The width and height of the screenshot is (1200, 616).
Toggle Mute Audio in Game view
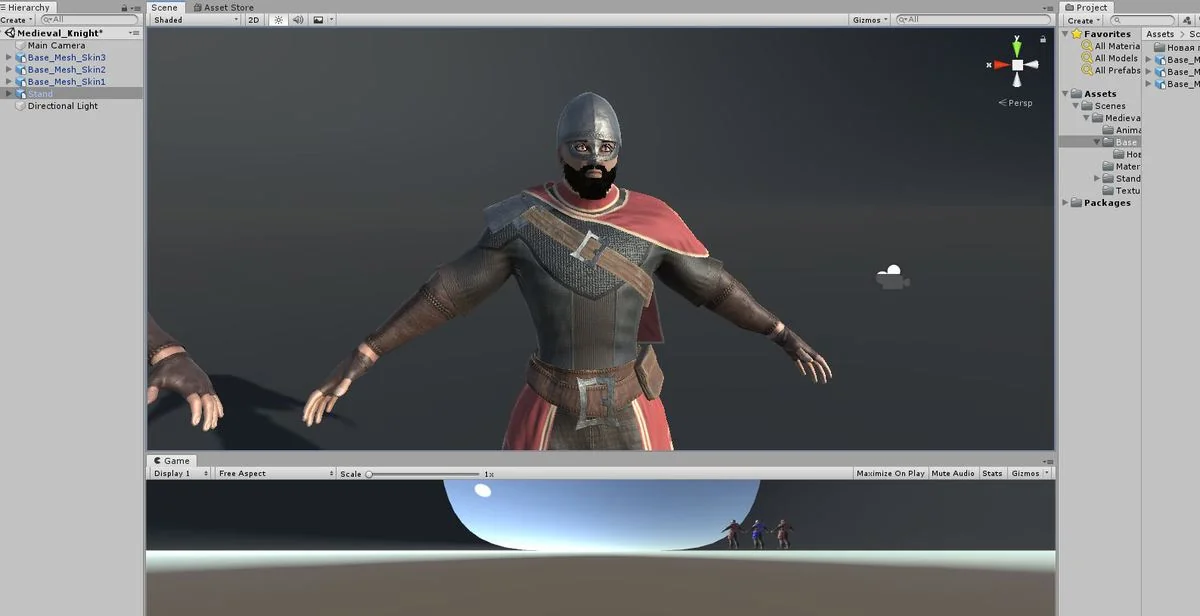click(x=953, y=473)
